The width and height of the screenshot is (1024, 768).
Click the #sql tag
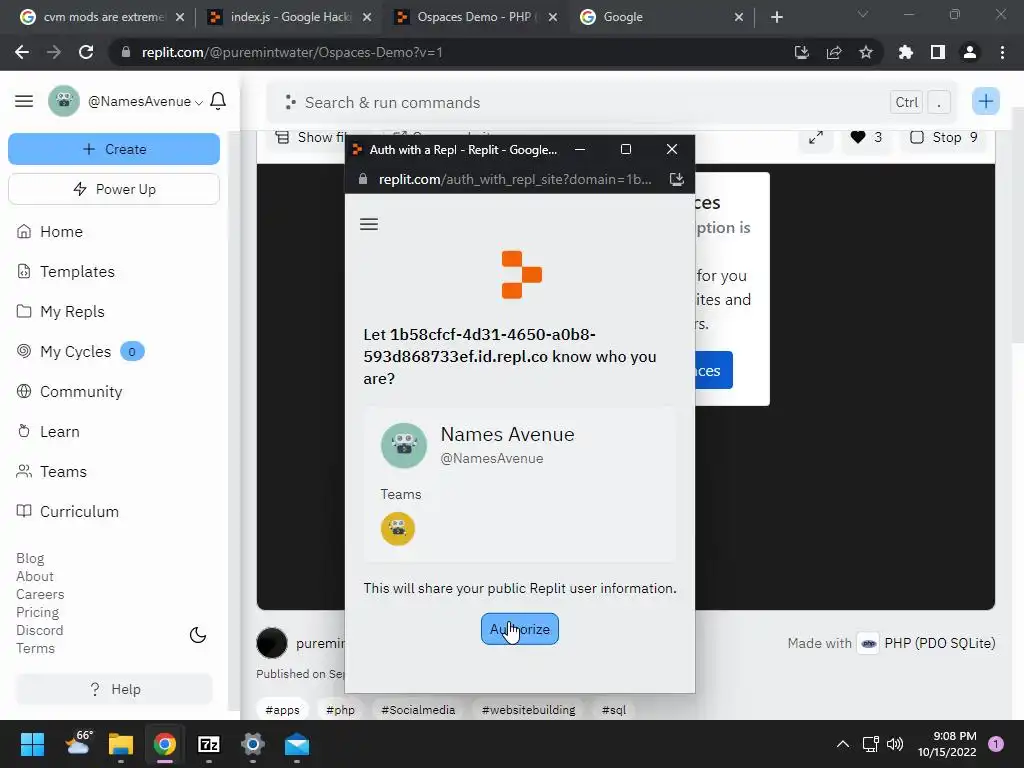613,710
